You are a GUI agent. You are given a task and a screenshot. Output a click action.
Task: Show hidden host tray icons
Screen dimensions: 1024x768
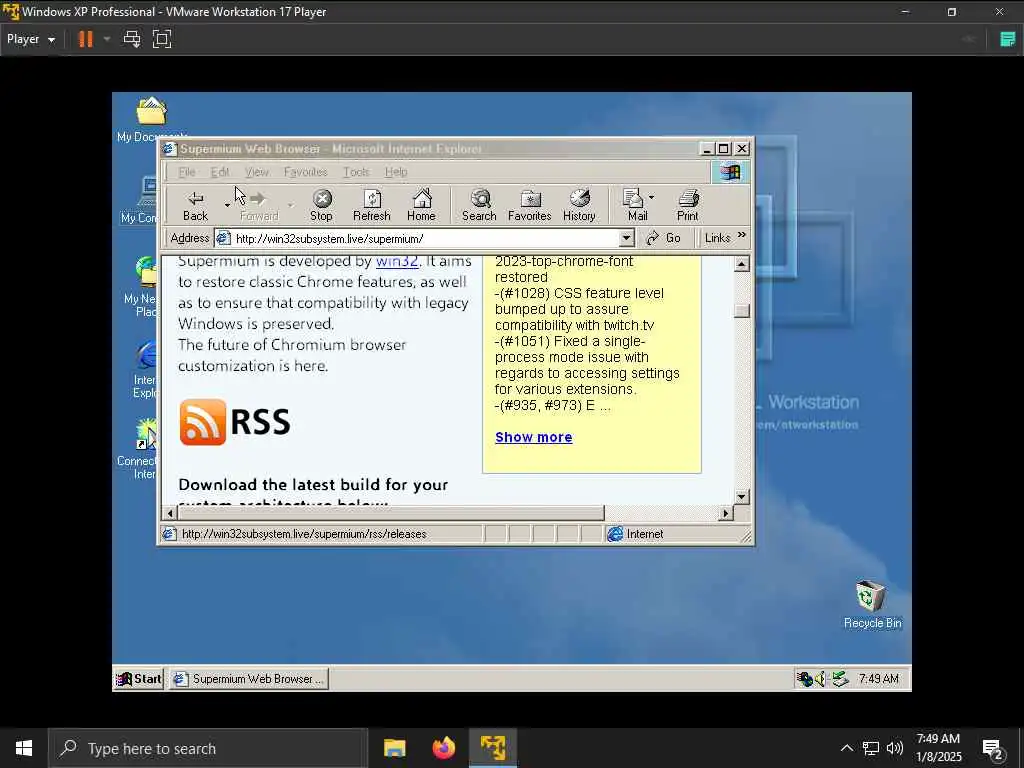pyautogui.click(x=846, y=748)
